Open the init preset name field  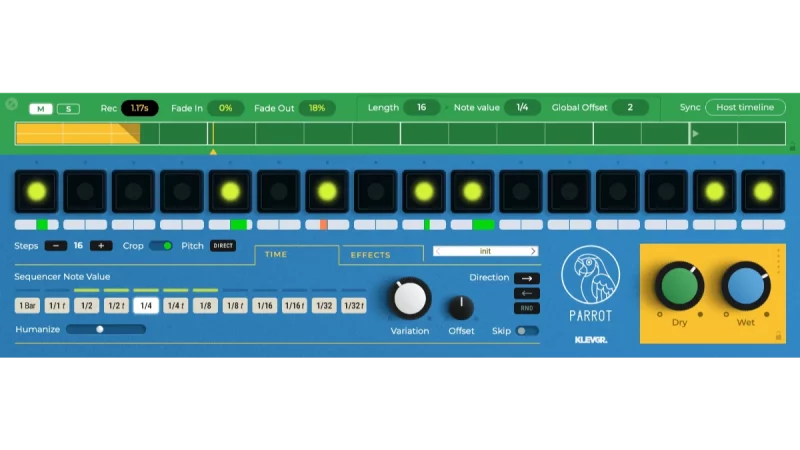(x=485, y=251)
